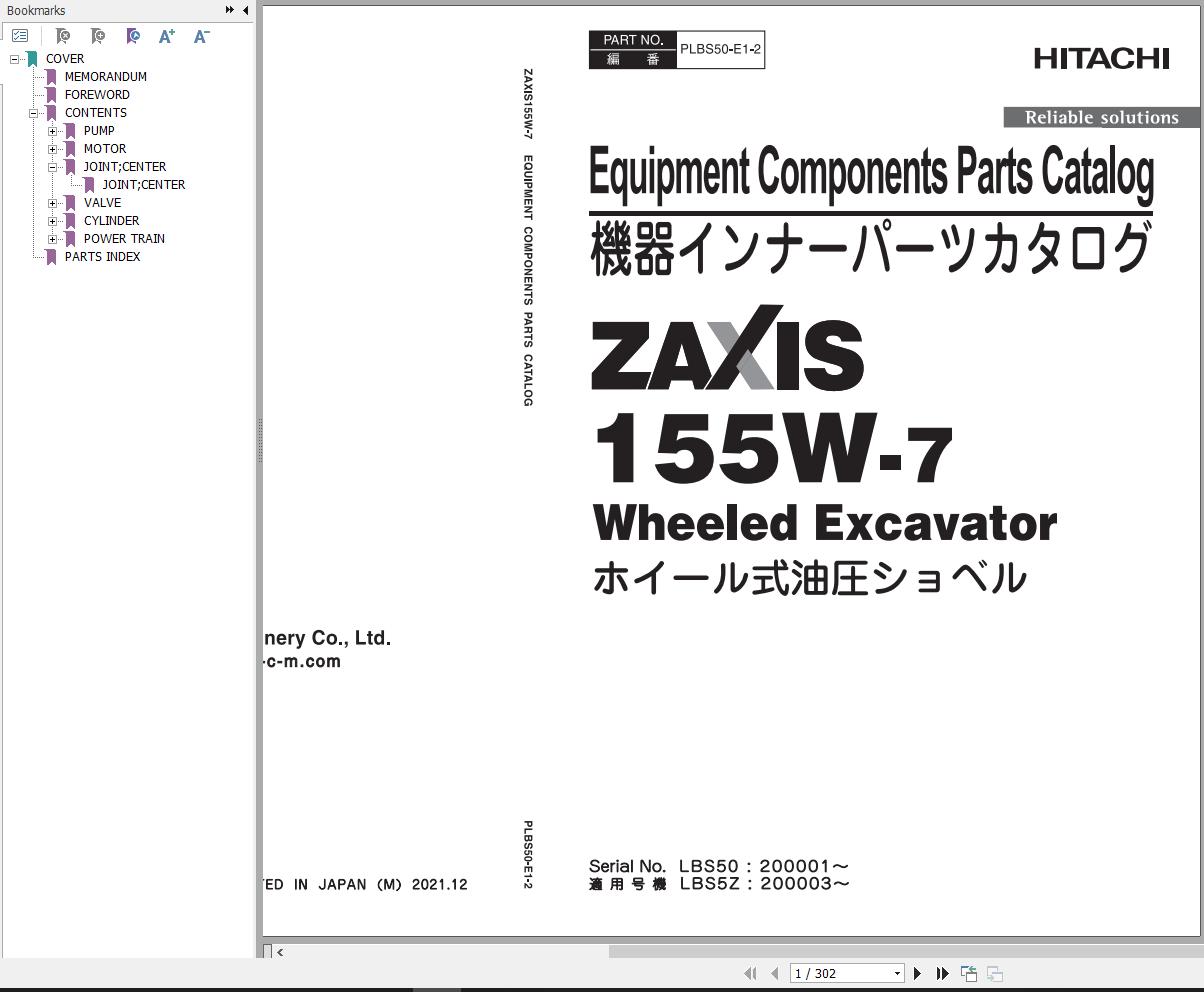Expand the PUMP bookmark section
This screenshot has width=1204, height=992.
click(x=52, y=130)
